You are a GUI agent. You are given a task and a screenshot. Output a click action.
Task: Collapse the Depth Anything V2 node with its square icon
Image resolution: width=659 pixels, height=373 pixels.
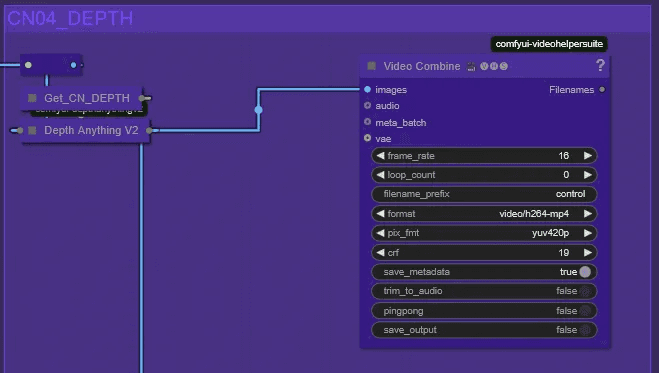(32, 130)
